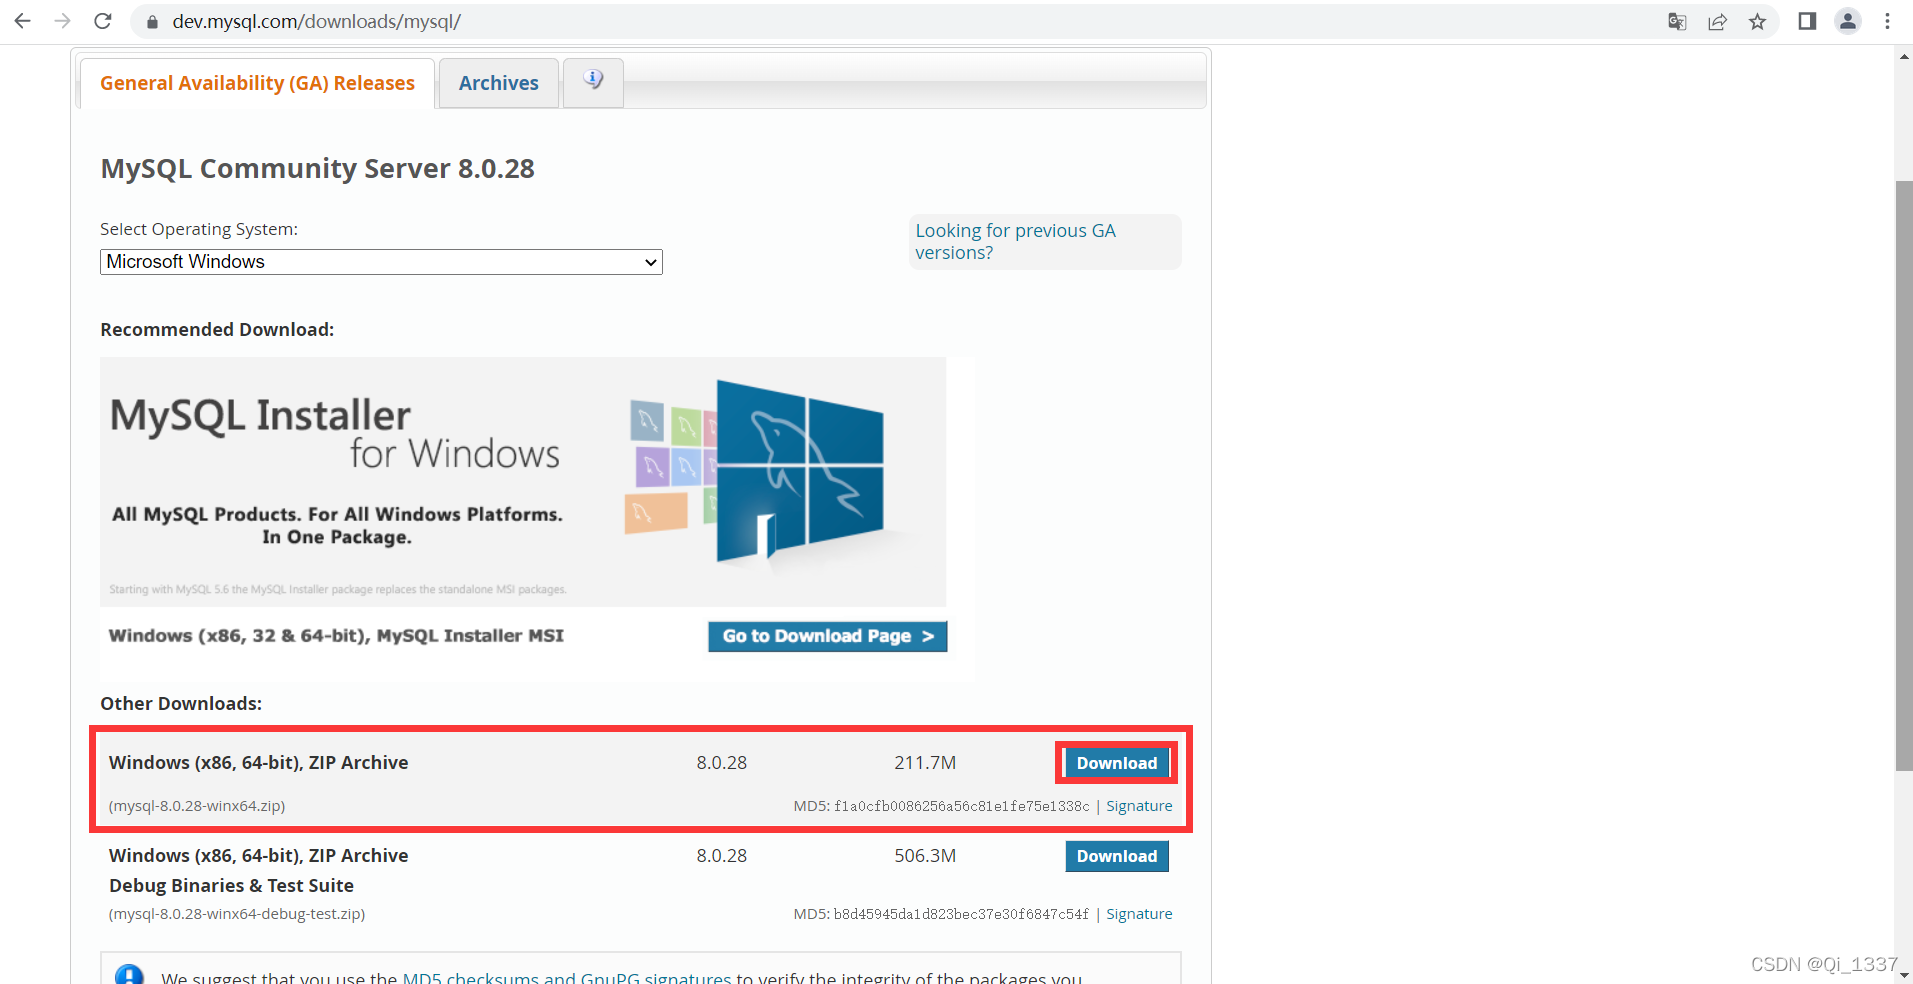Click the scrollbar up arrow

tap(1904, 56)
